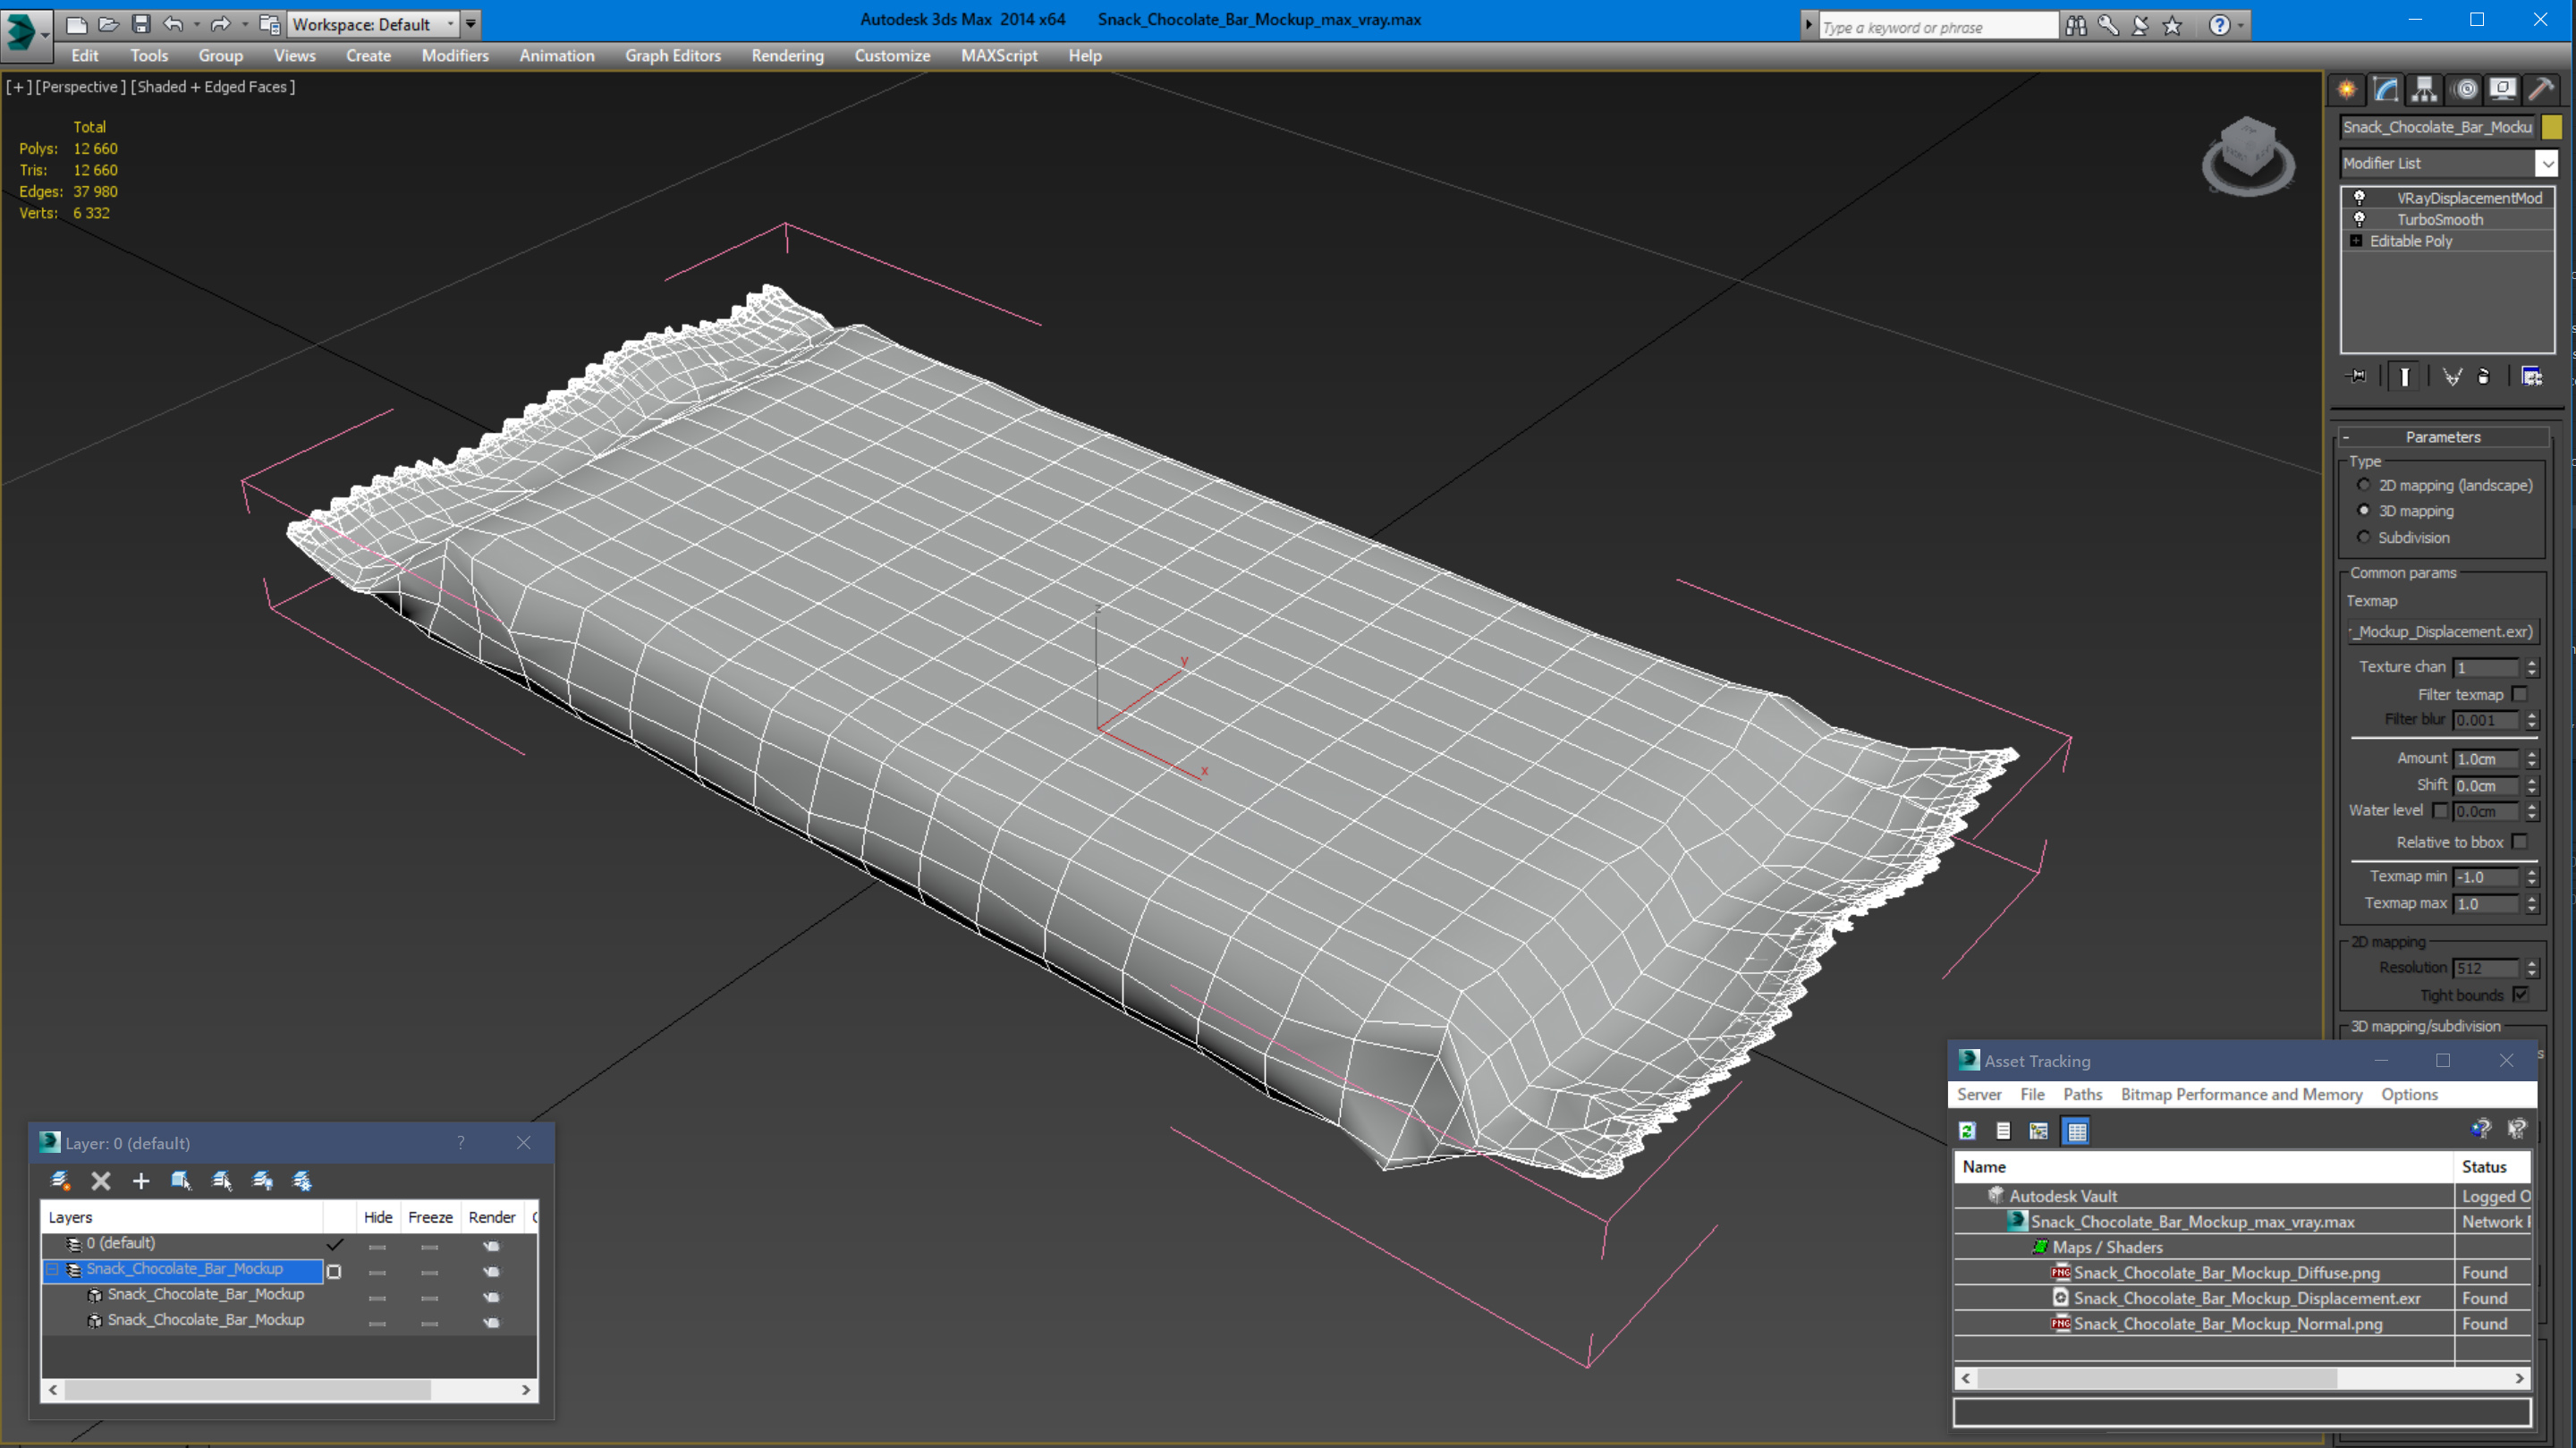
Task: Open Bitmap Performance and Memory menu
Action: coord(2241,1094)
